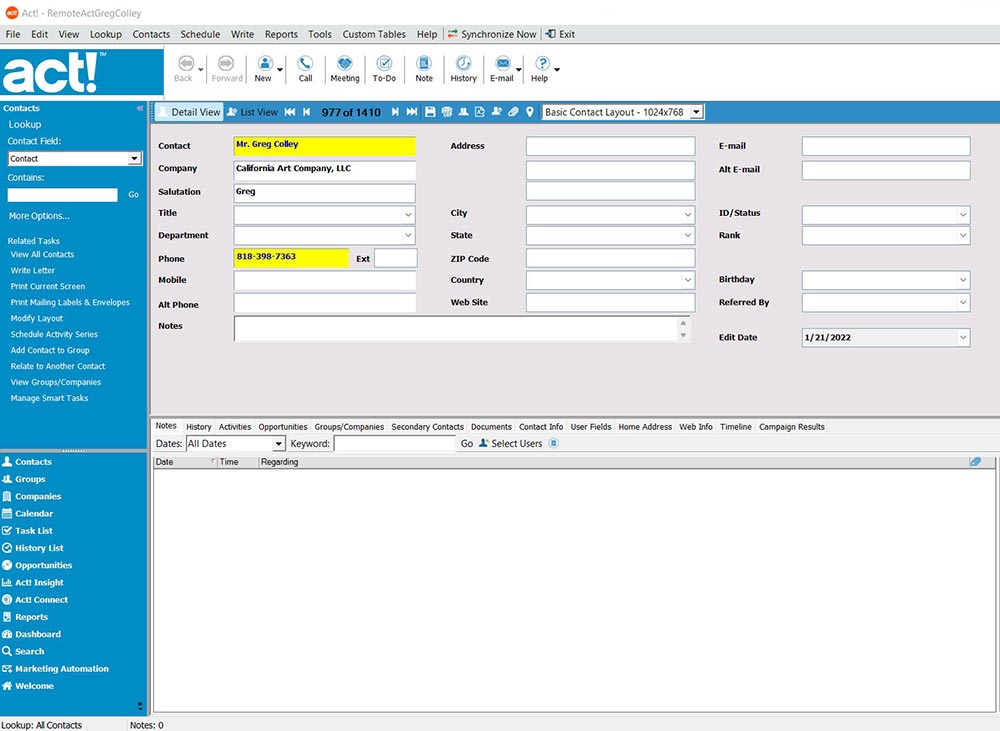Open the Department dropdown
Image resolution: width=1000 pixels, height=731 pixels.
point(408,235)
